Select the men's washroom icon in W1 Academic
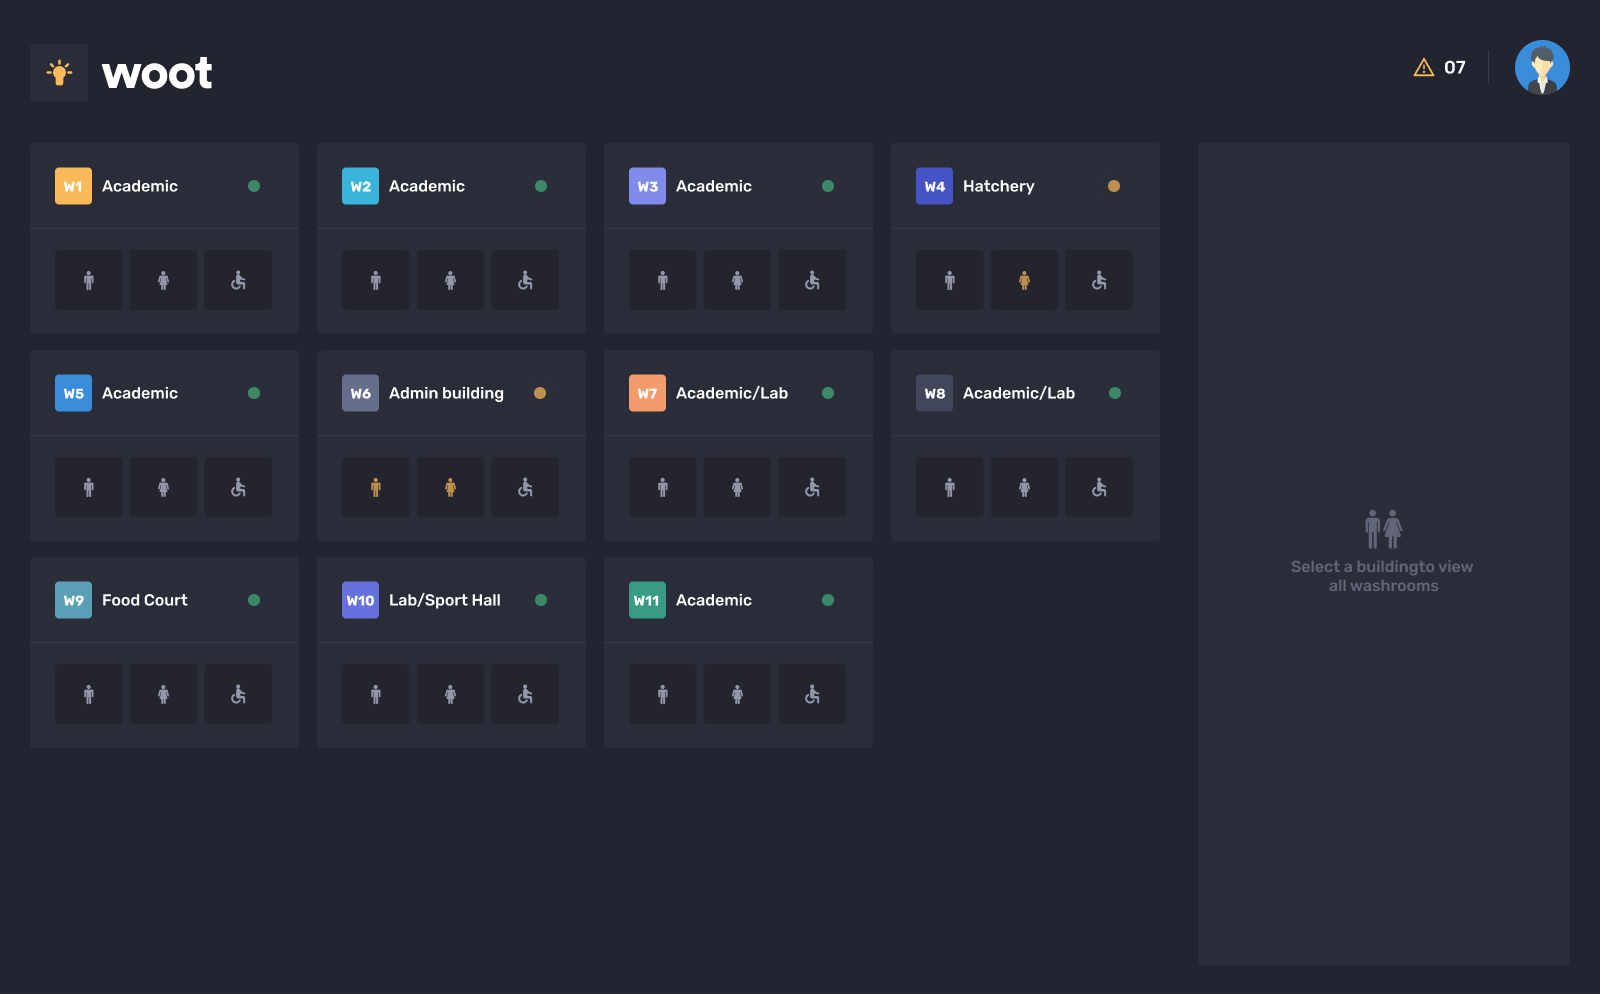Viewport: 1600px width, 994px height. tap(89, 280)
